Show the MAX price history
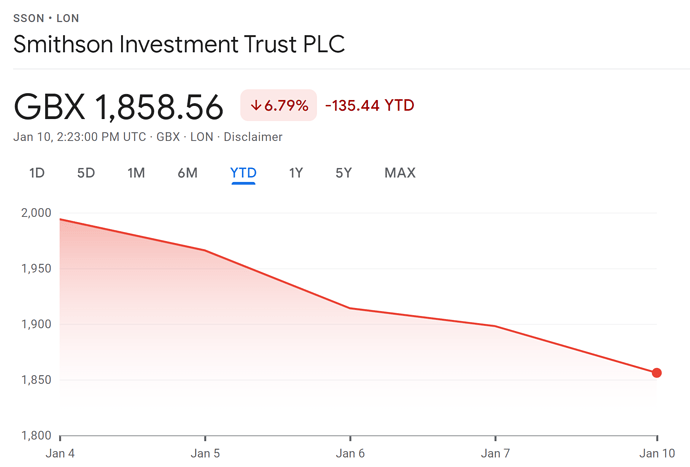This screenshot has width=690, height=467. (400, 173)
